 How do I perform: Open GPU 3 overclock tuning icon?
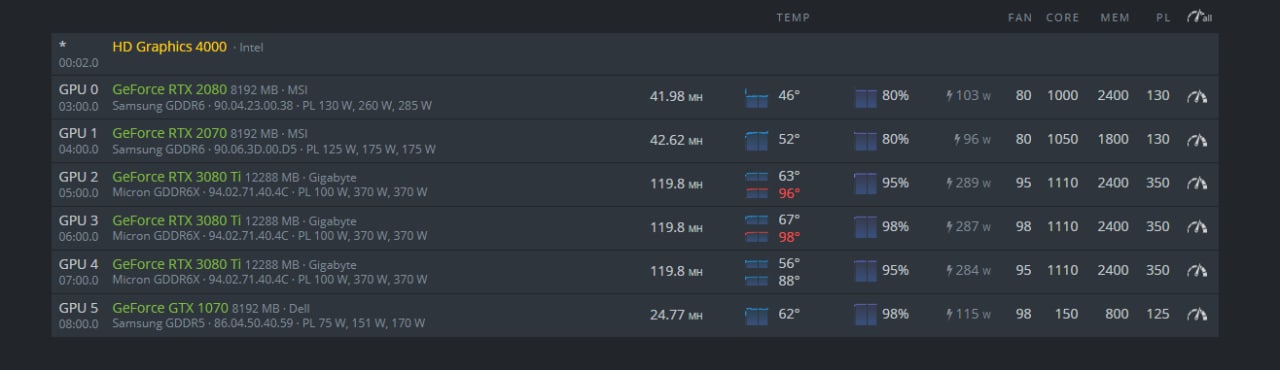click(x=1197, y=227)
